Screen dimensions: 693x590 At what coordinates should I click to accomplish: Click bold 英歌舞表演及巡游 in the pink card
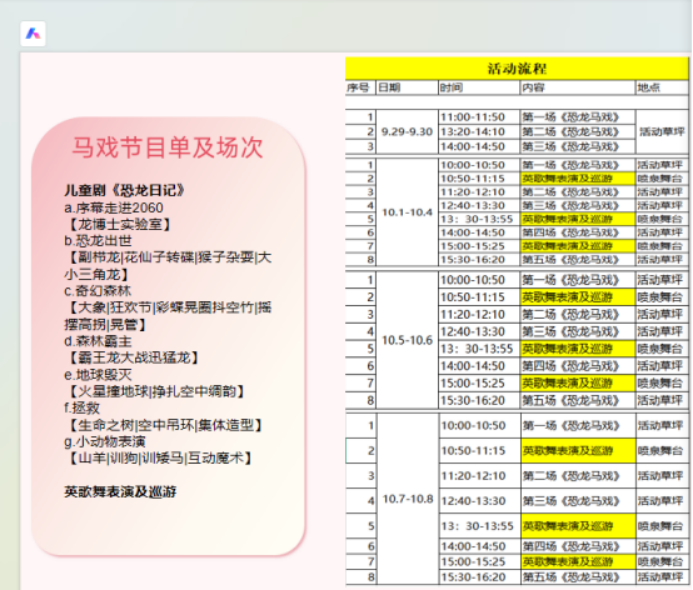[x=120, y=492]
